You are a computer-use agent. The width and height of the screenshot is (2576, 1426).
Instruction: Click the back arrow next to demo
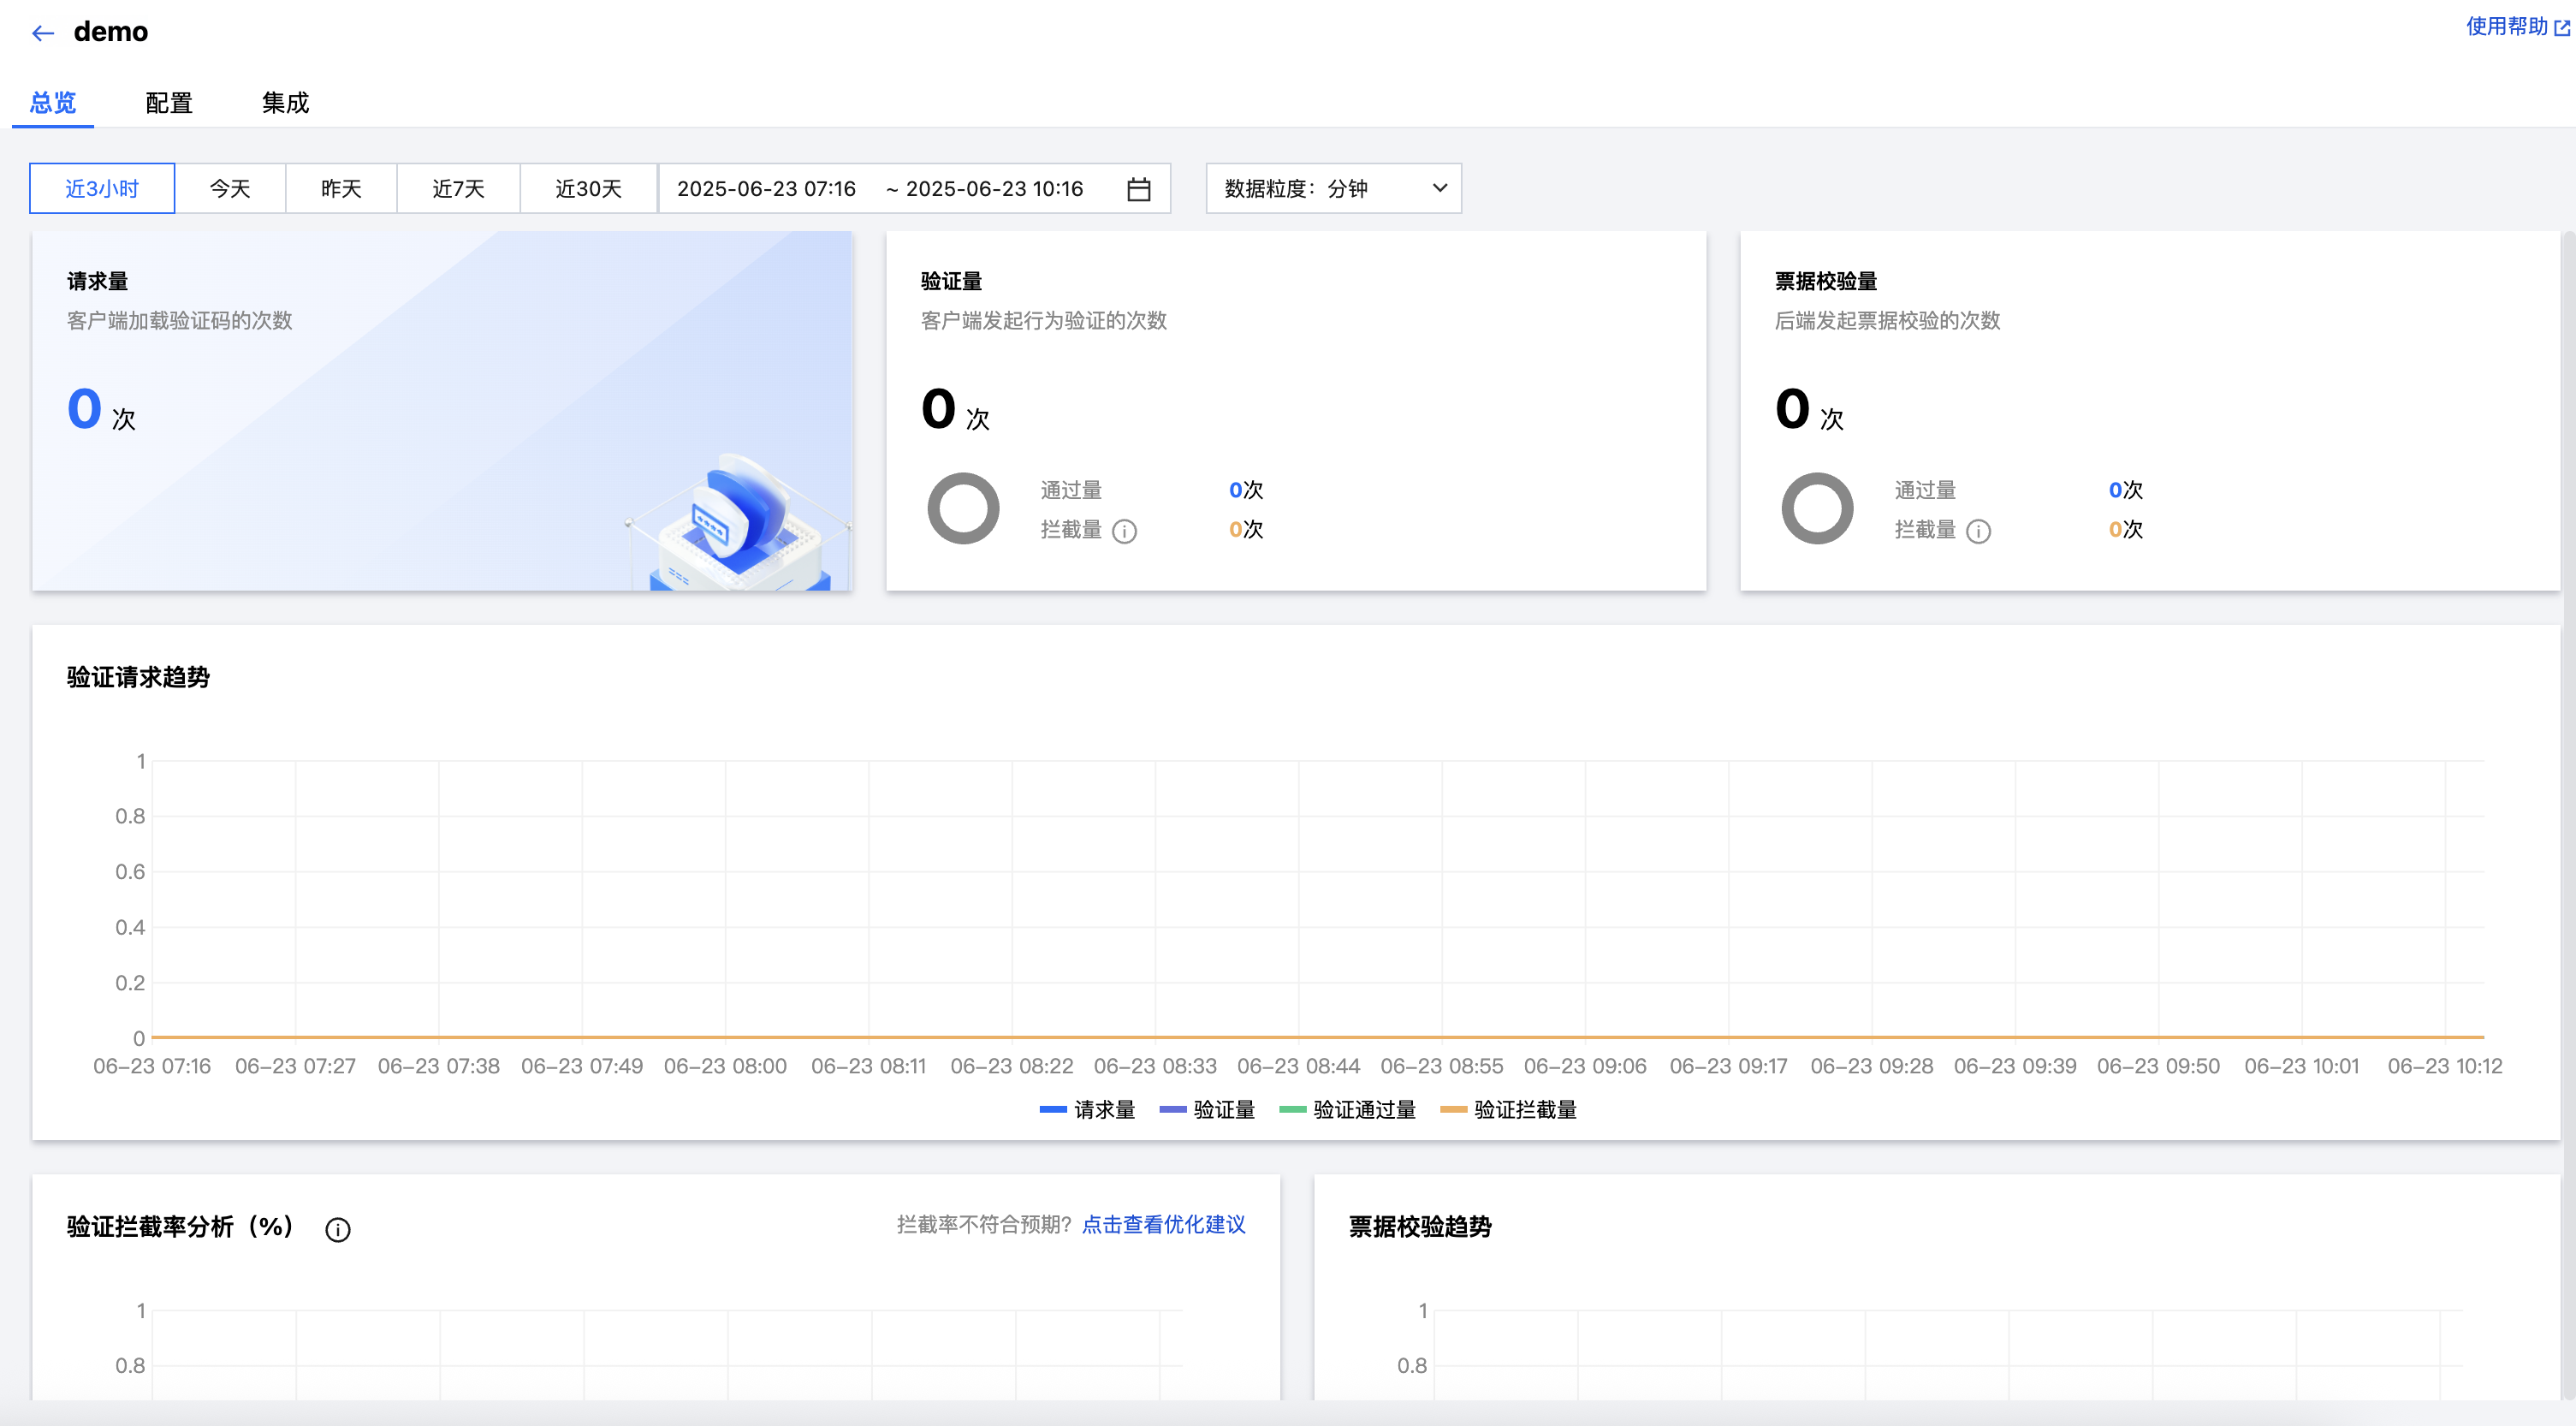(x=42, y=33)
